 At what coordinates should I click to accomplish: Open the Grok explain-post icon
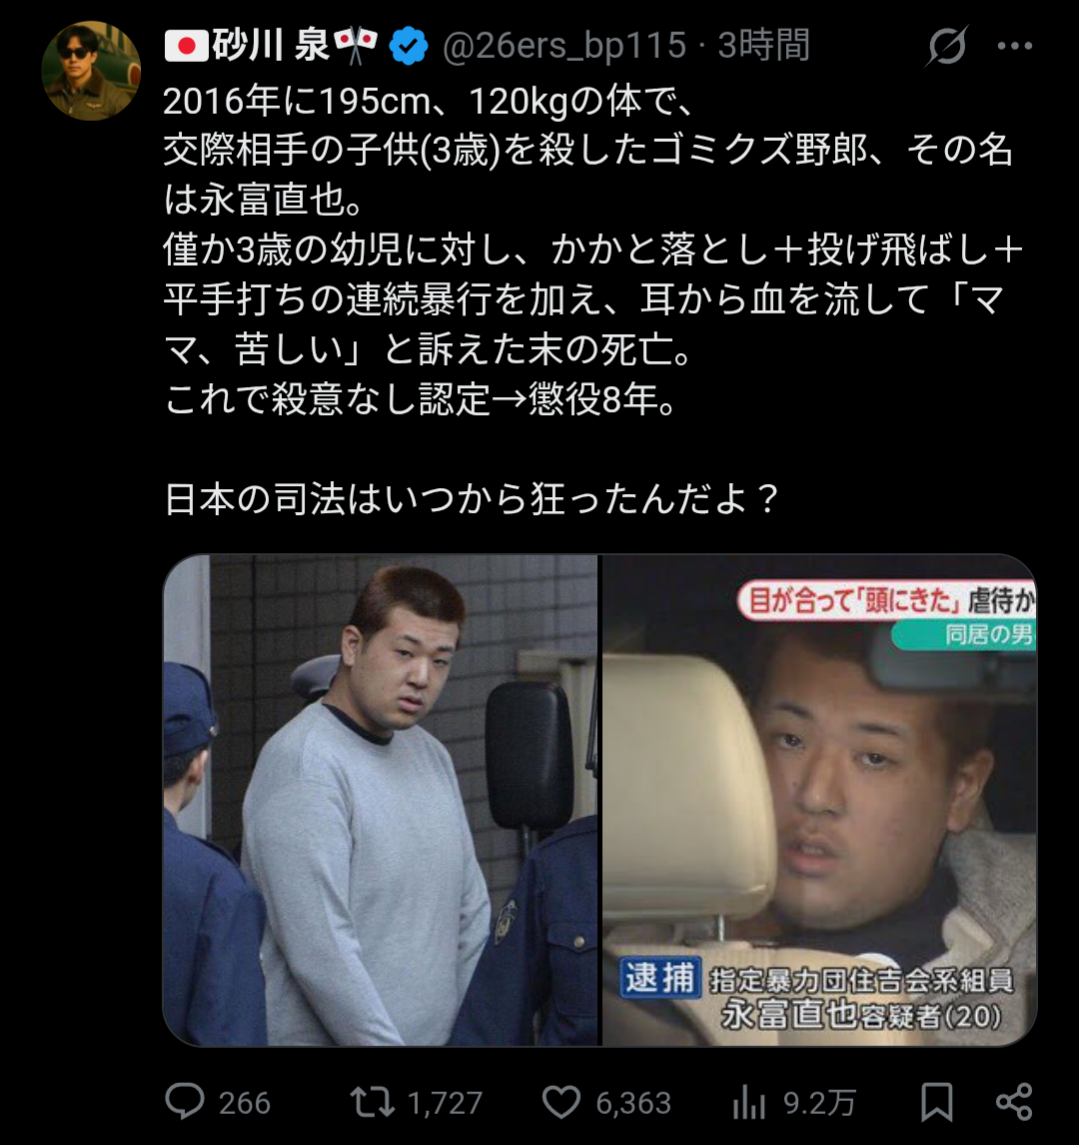(947, 46)
